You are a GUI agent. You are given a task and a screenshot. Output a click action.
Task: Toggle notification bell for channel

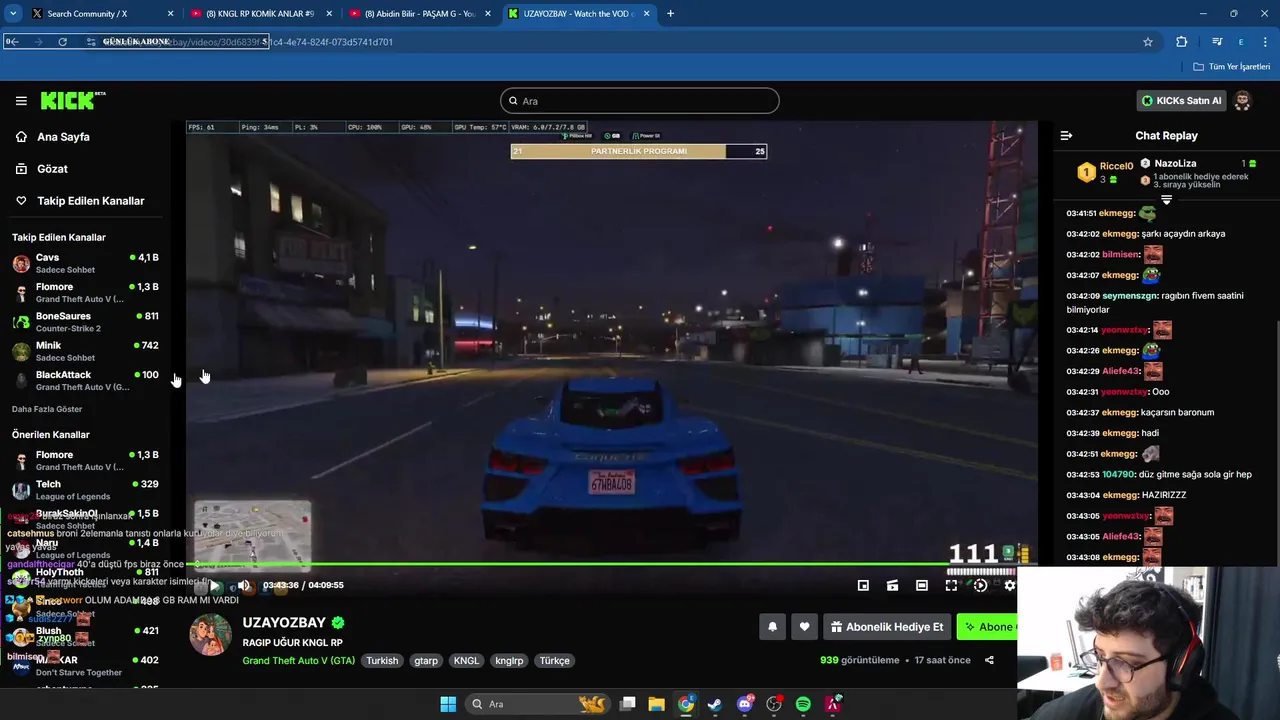pyautogui.click(x=772, y=627)
